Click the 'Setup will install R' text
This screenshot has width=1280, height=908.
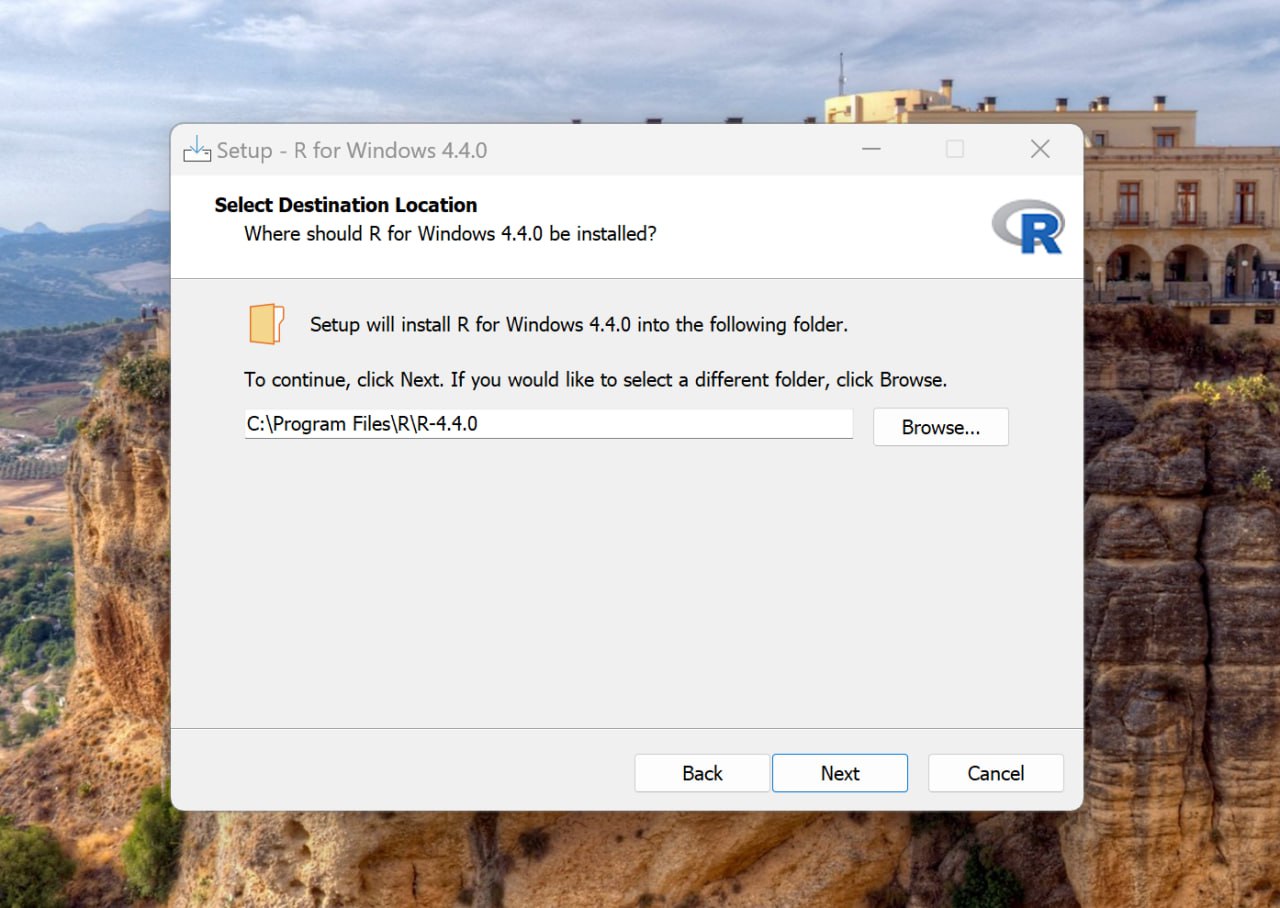click(x=579, y=325)
